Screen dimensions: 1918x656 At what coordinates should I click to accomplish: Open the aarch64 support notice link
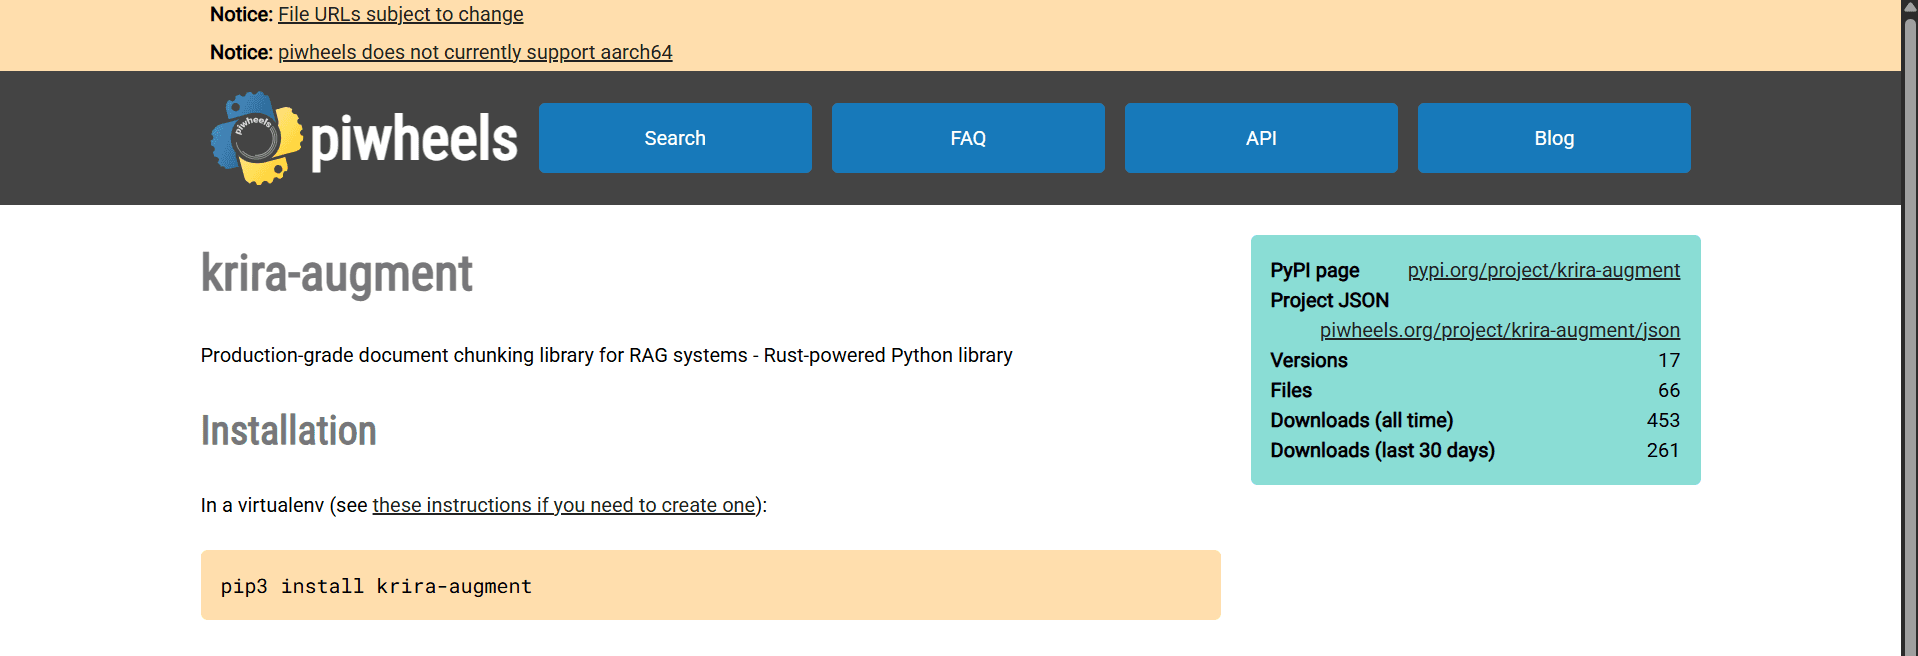pos(475,52)
